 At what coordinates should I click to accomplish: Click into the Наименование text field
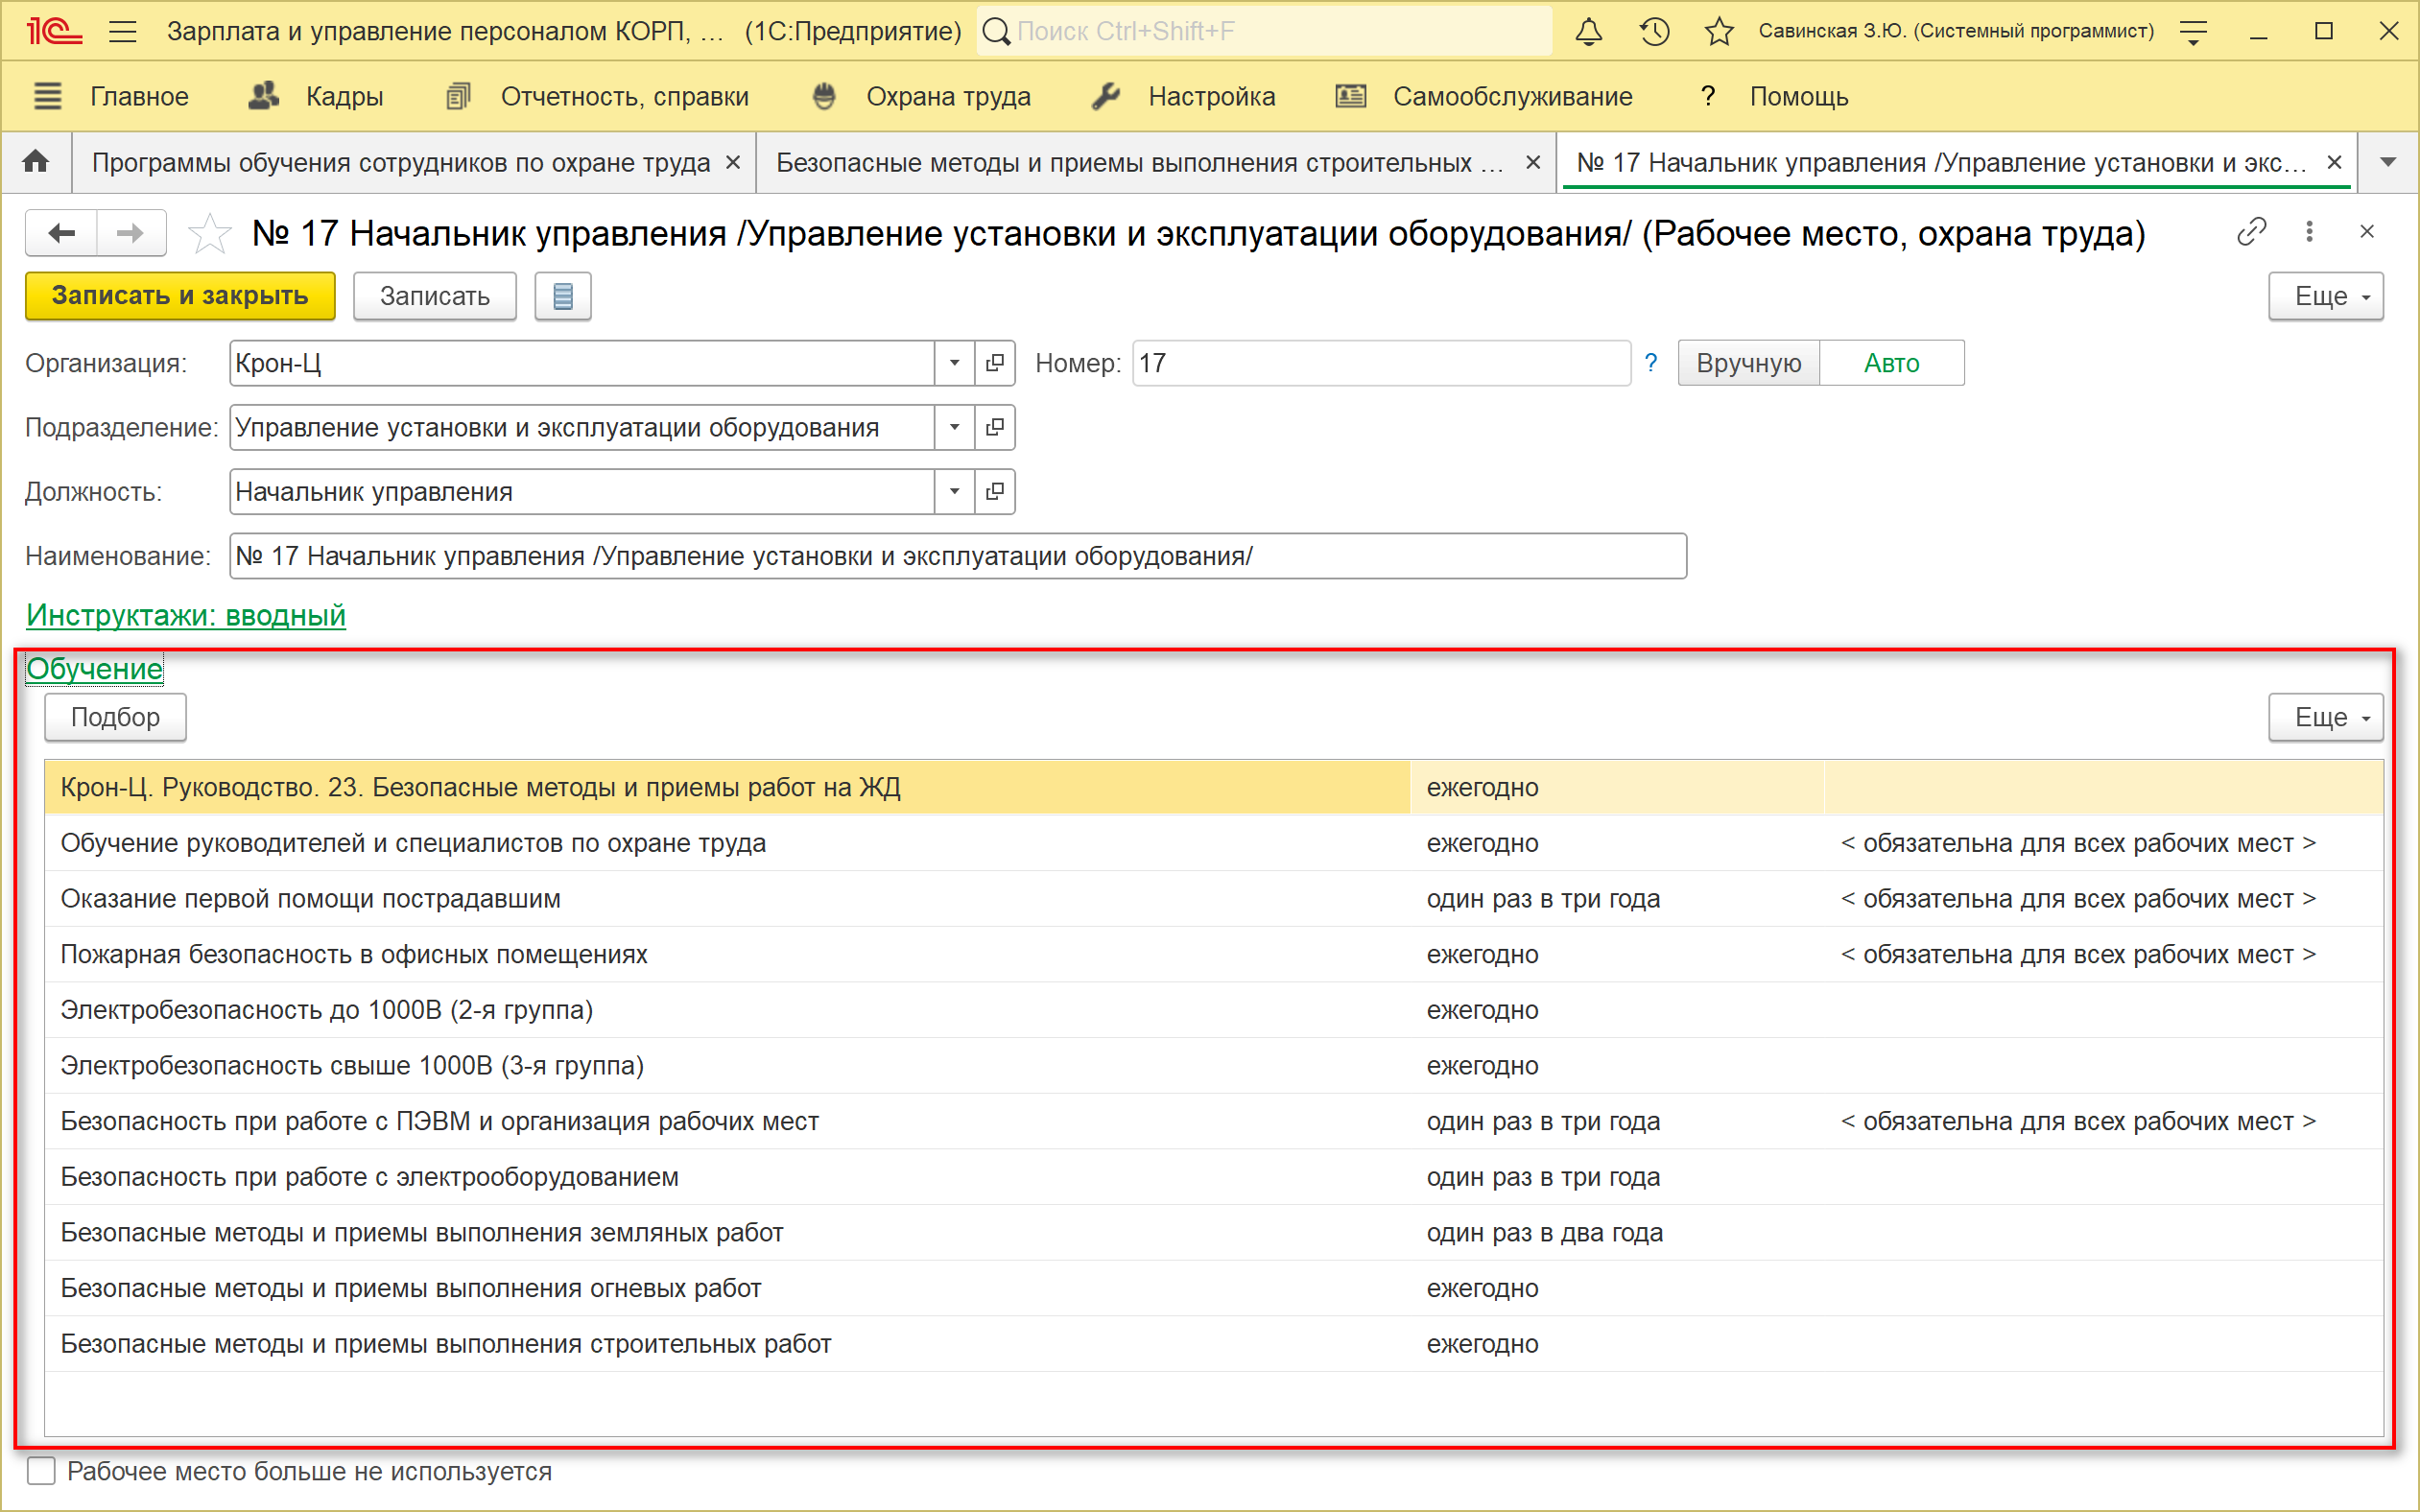point(957,556)
